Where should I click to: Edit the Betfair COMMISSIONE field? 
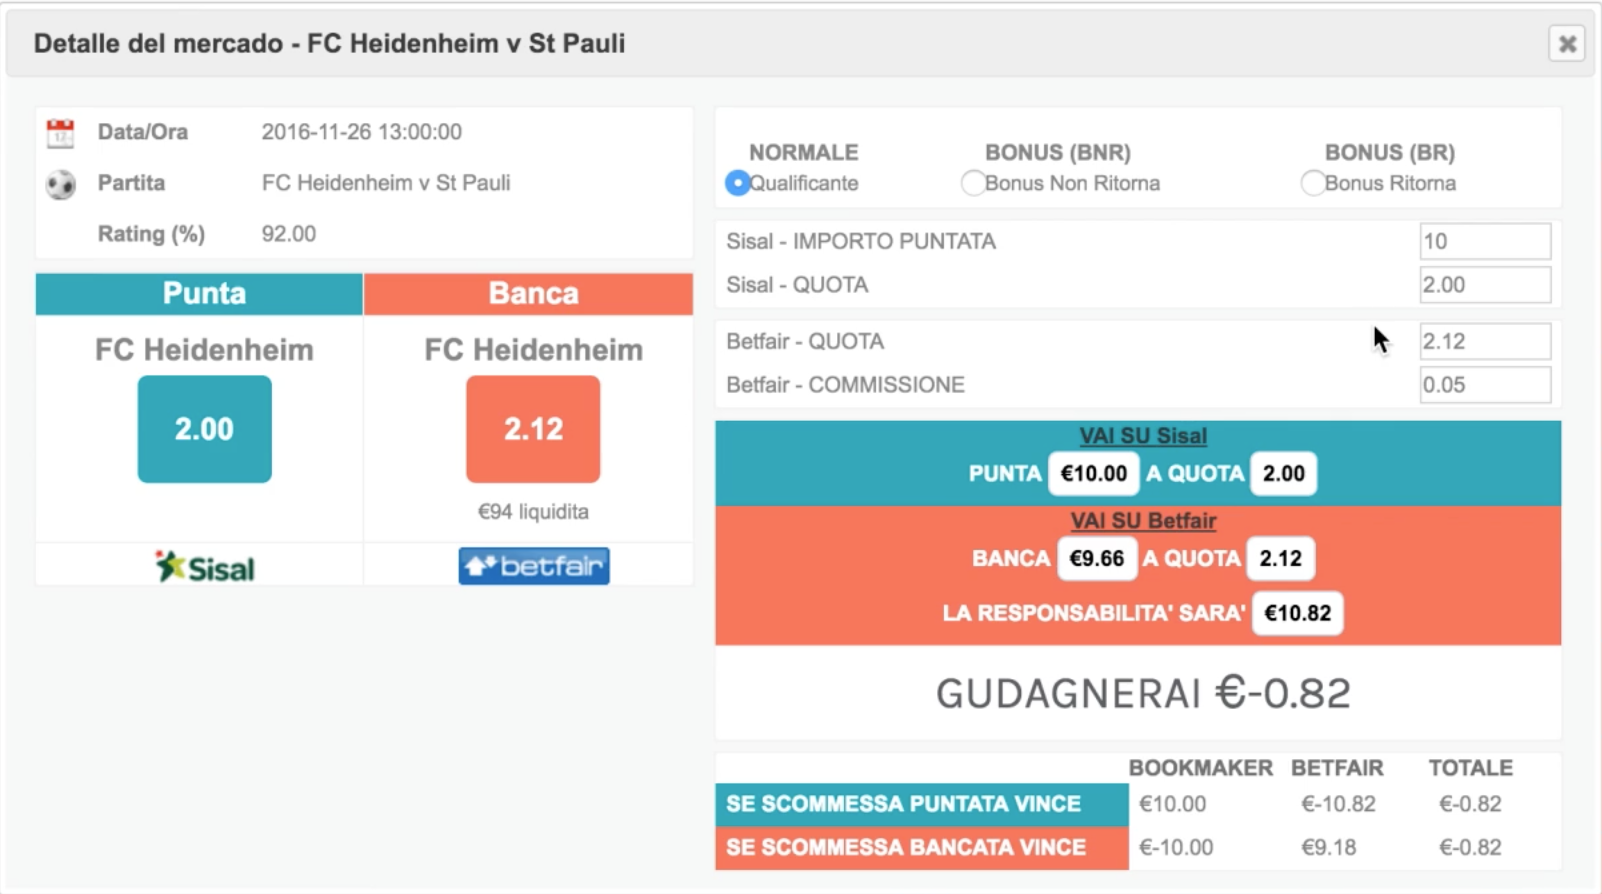tap(1485, 385)
